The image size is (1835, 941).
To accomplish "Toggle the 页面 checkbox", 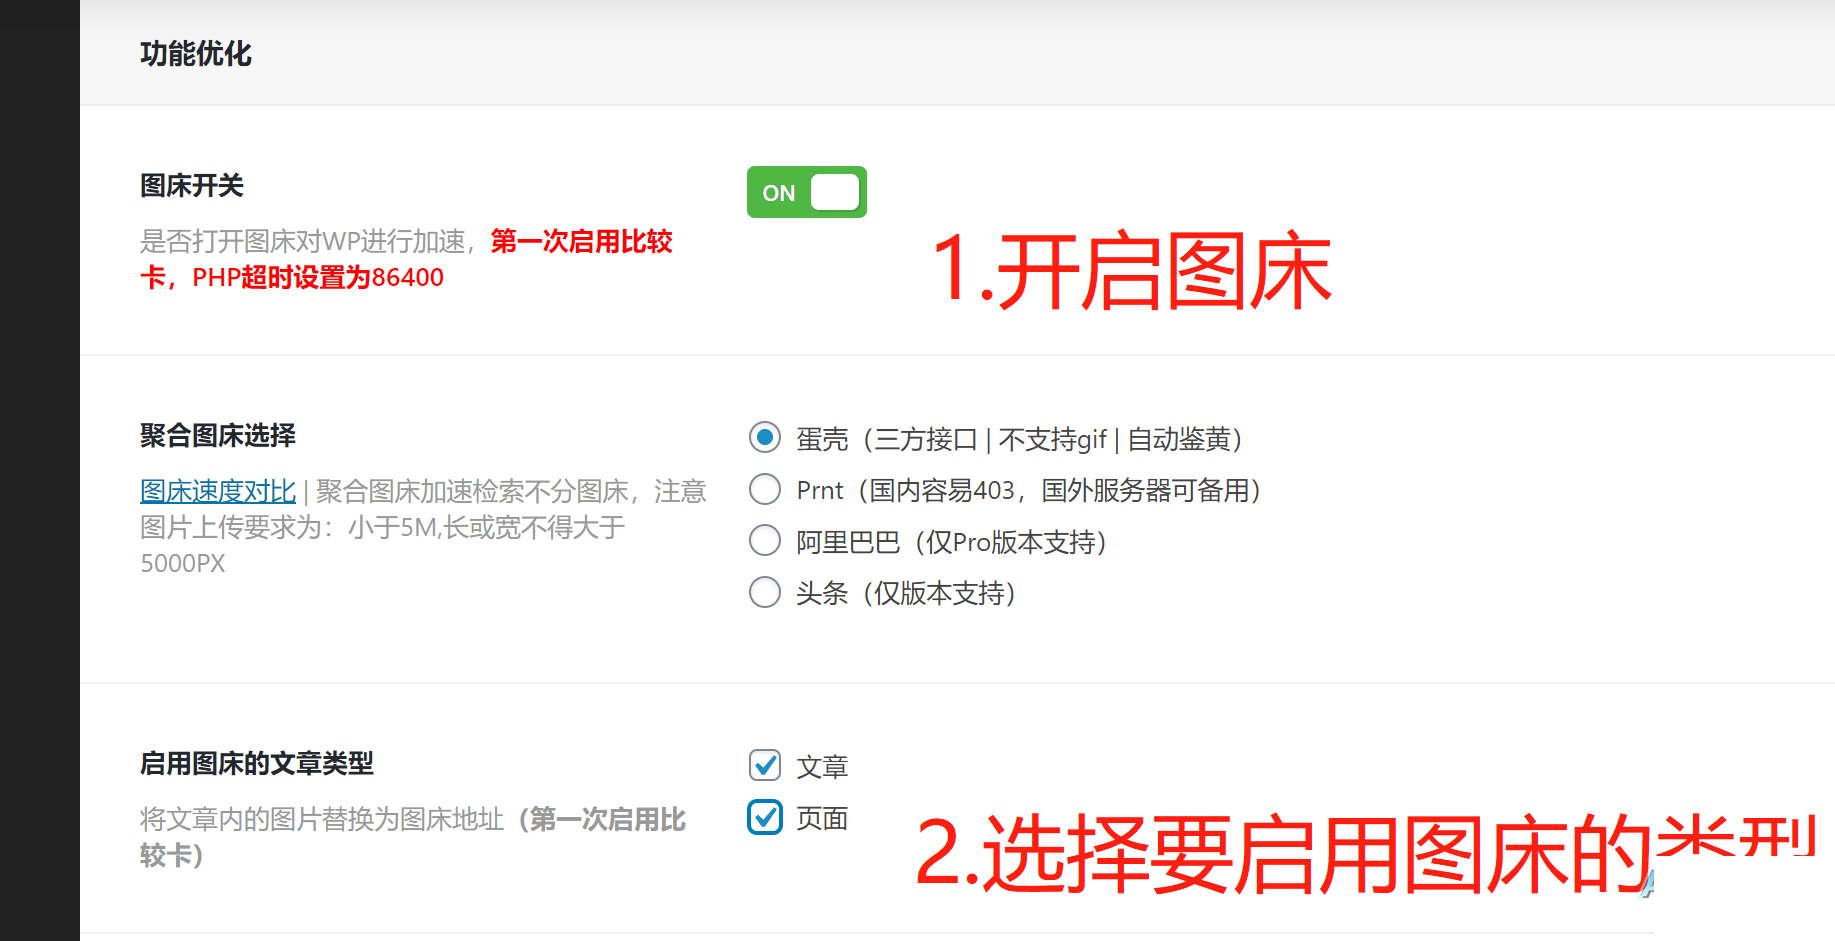I will click(765, 817).
